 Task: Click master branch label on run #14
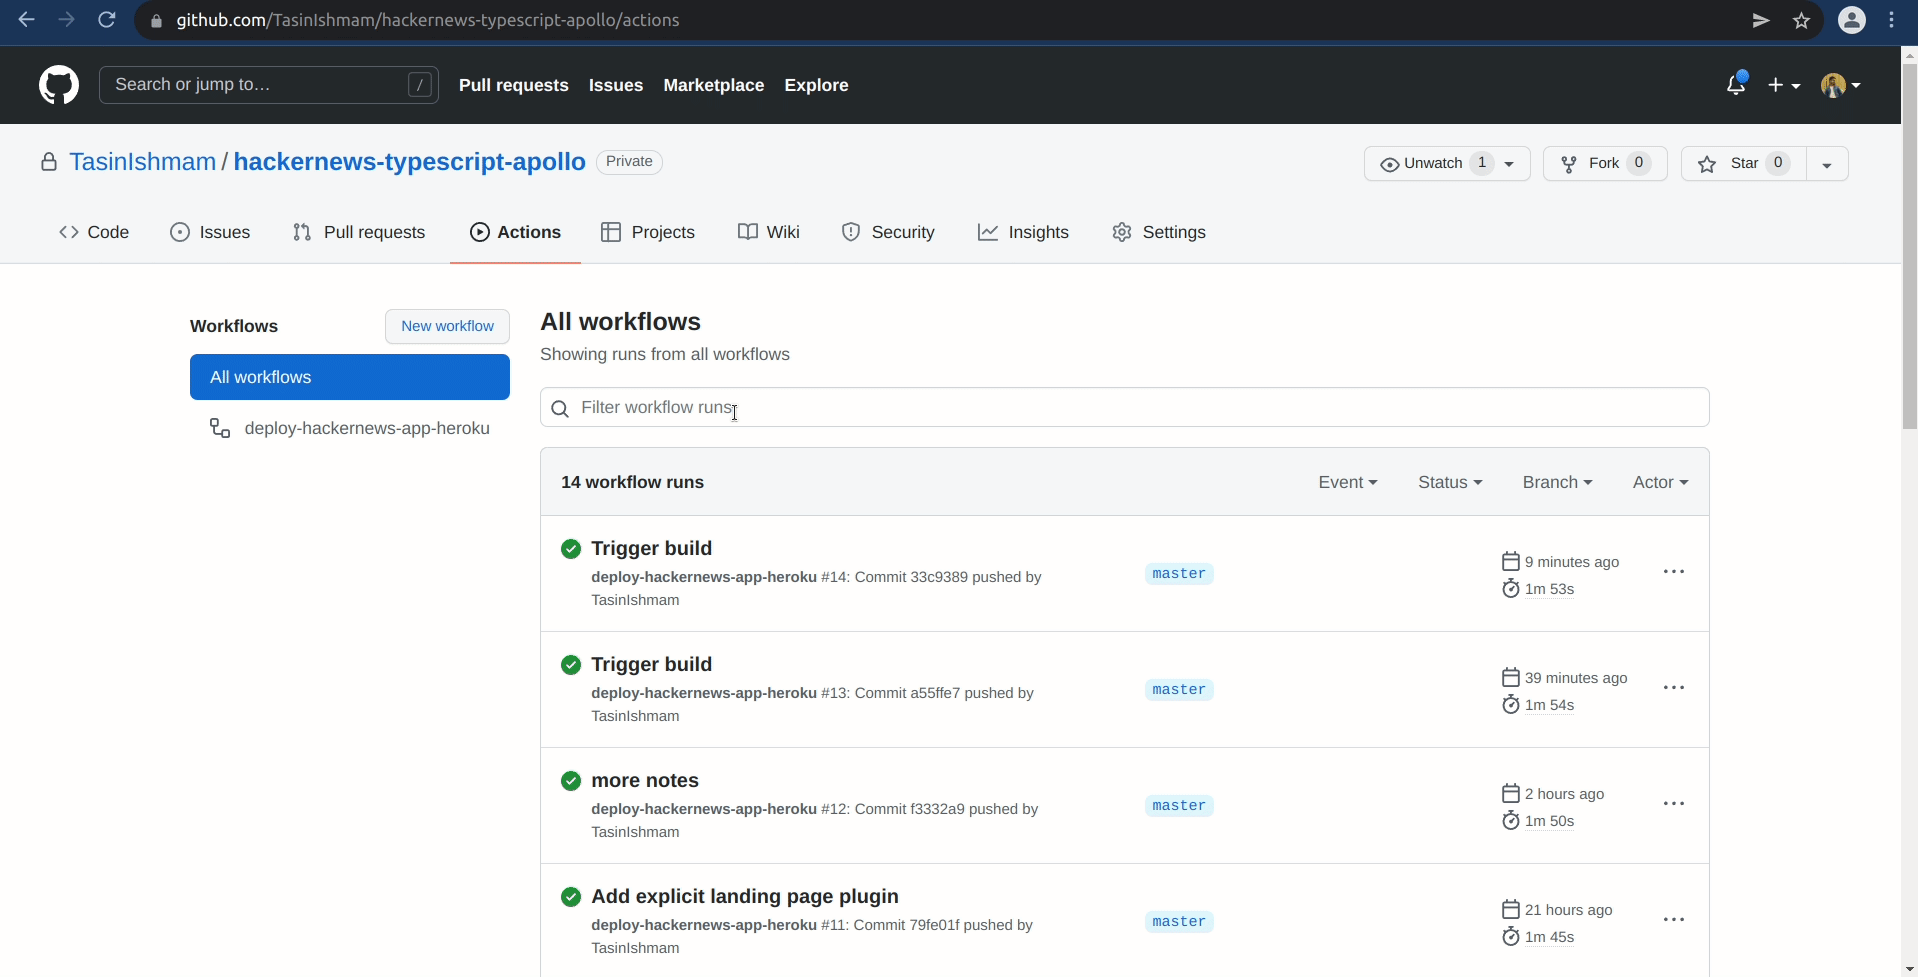(x=1179, y=574)
